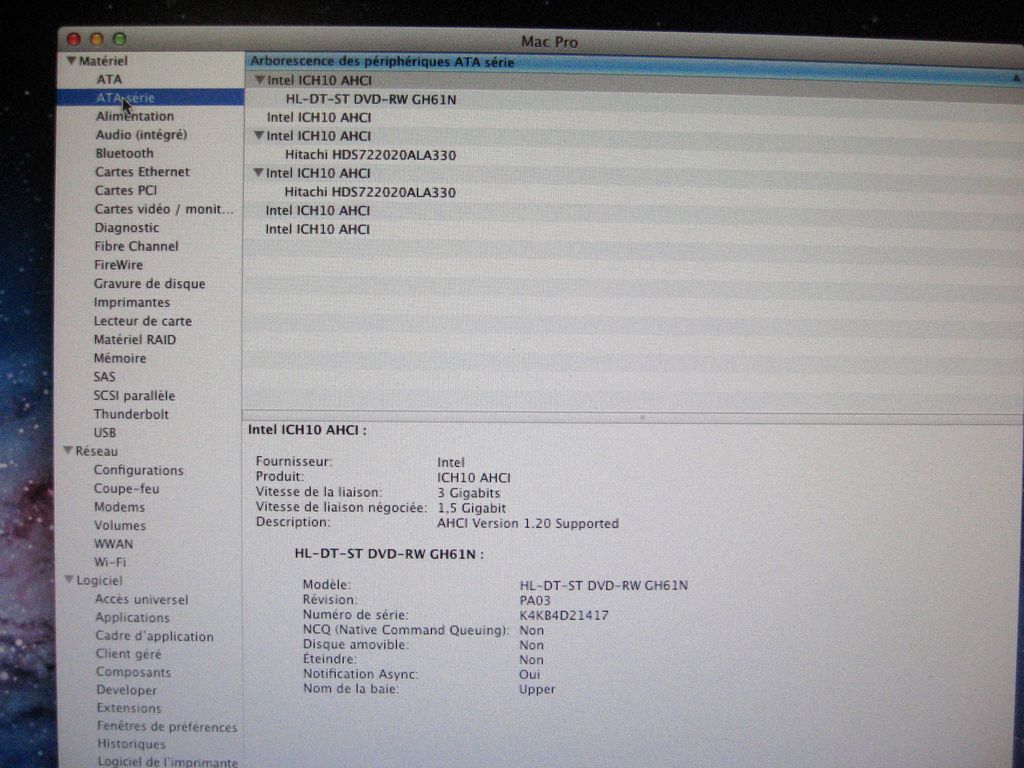Select second Hitachi HDS722020ALA330 drive row
This screenshot has height=768, width=1024.
click(x=370, y=192)
